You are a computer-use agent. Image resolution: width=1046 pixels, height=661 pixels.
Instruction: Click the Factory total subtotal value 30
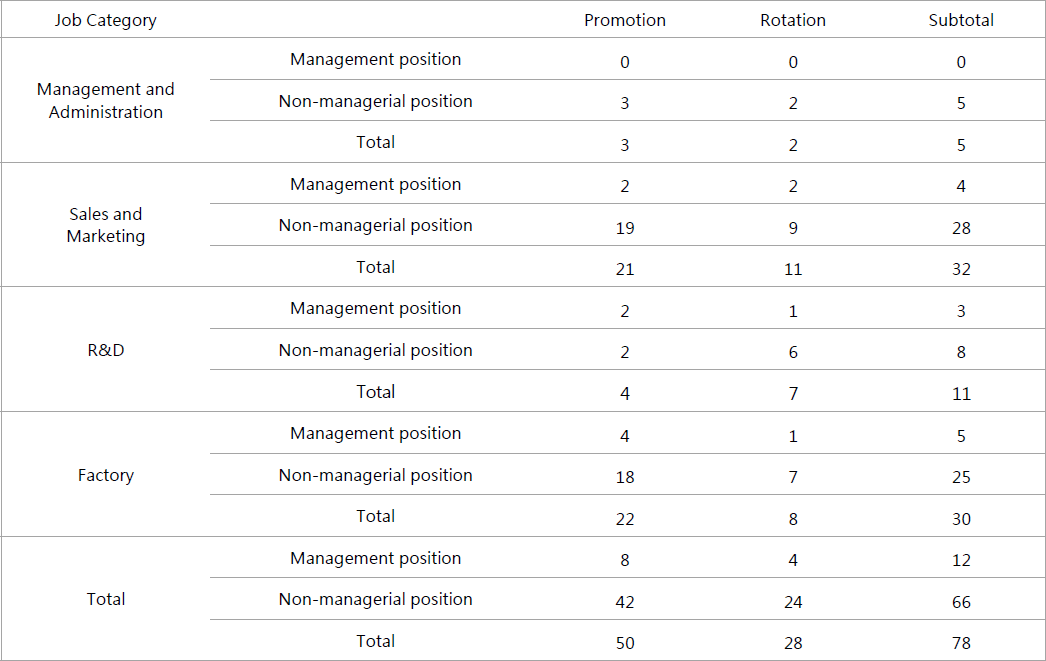tap(961, 519)
